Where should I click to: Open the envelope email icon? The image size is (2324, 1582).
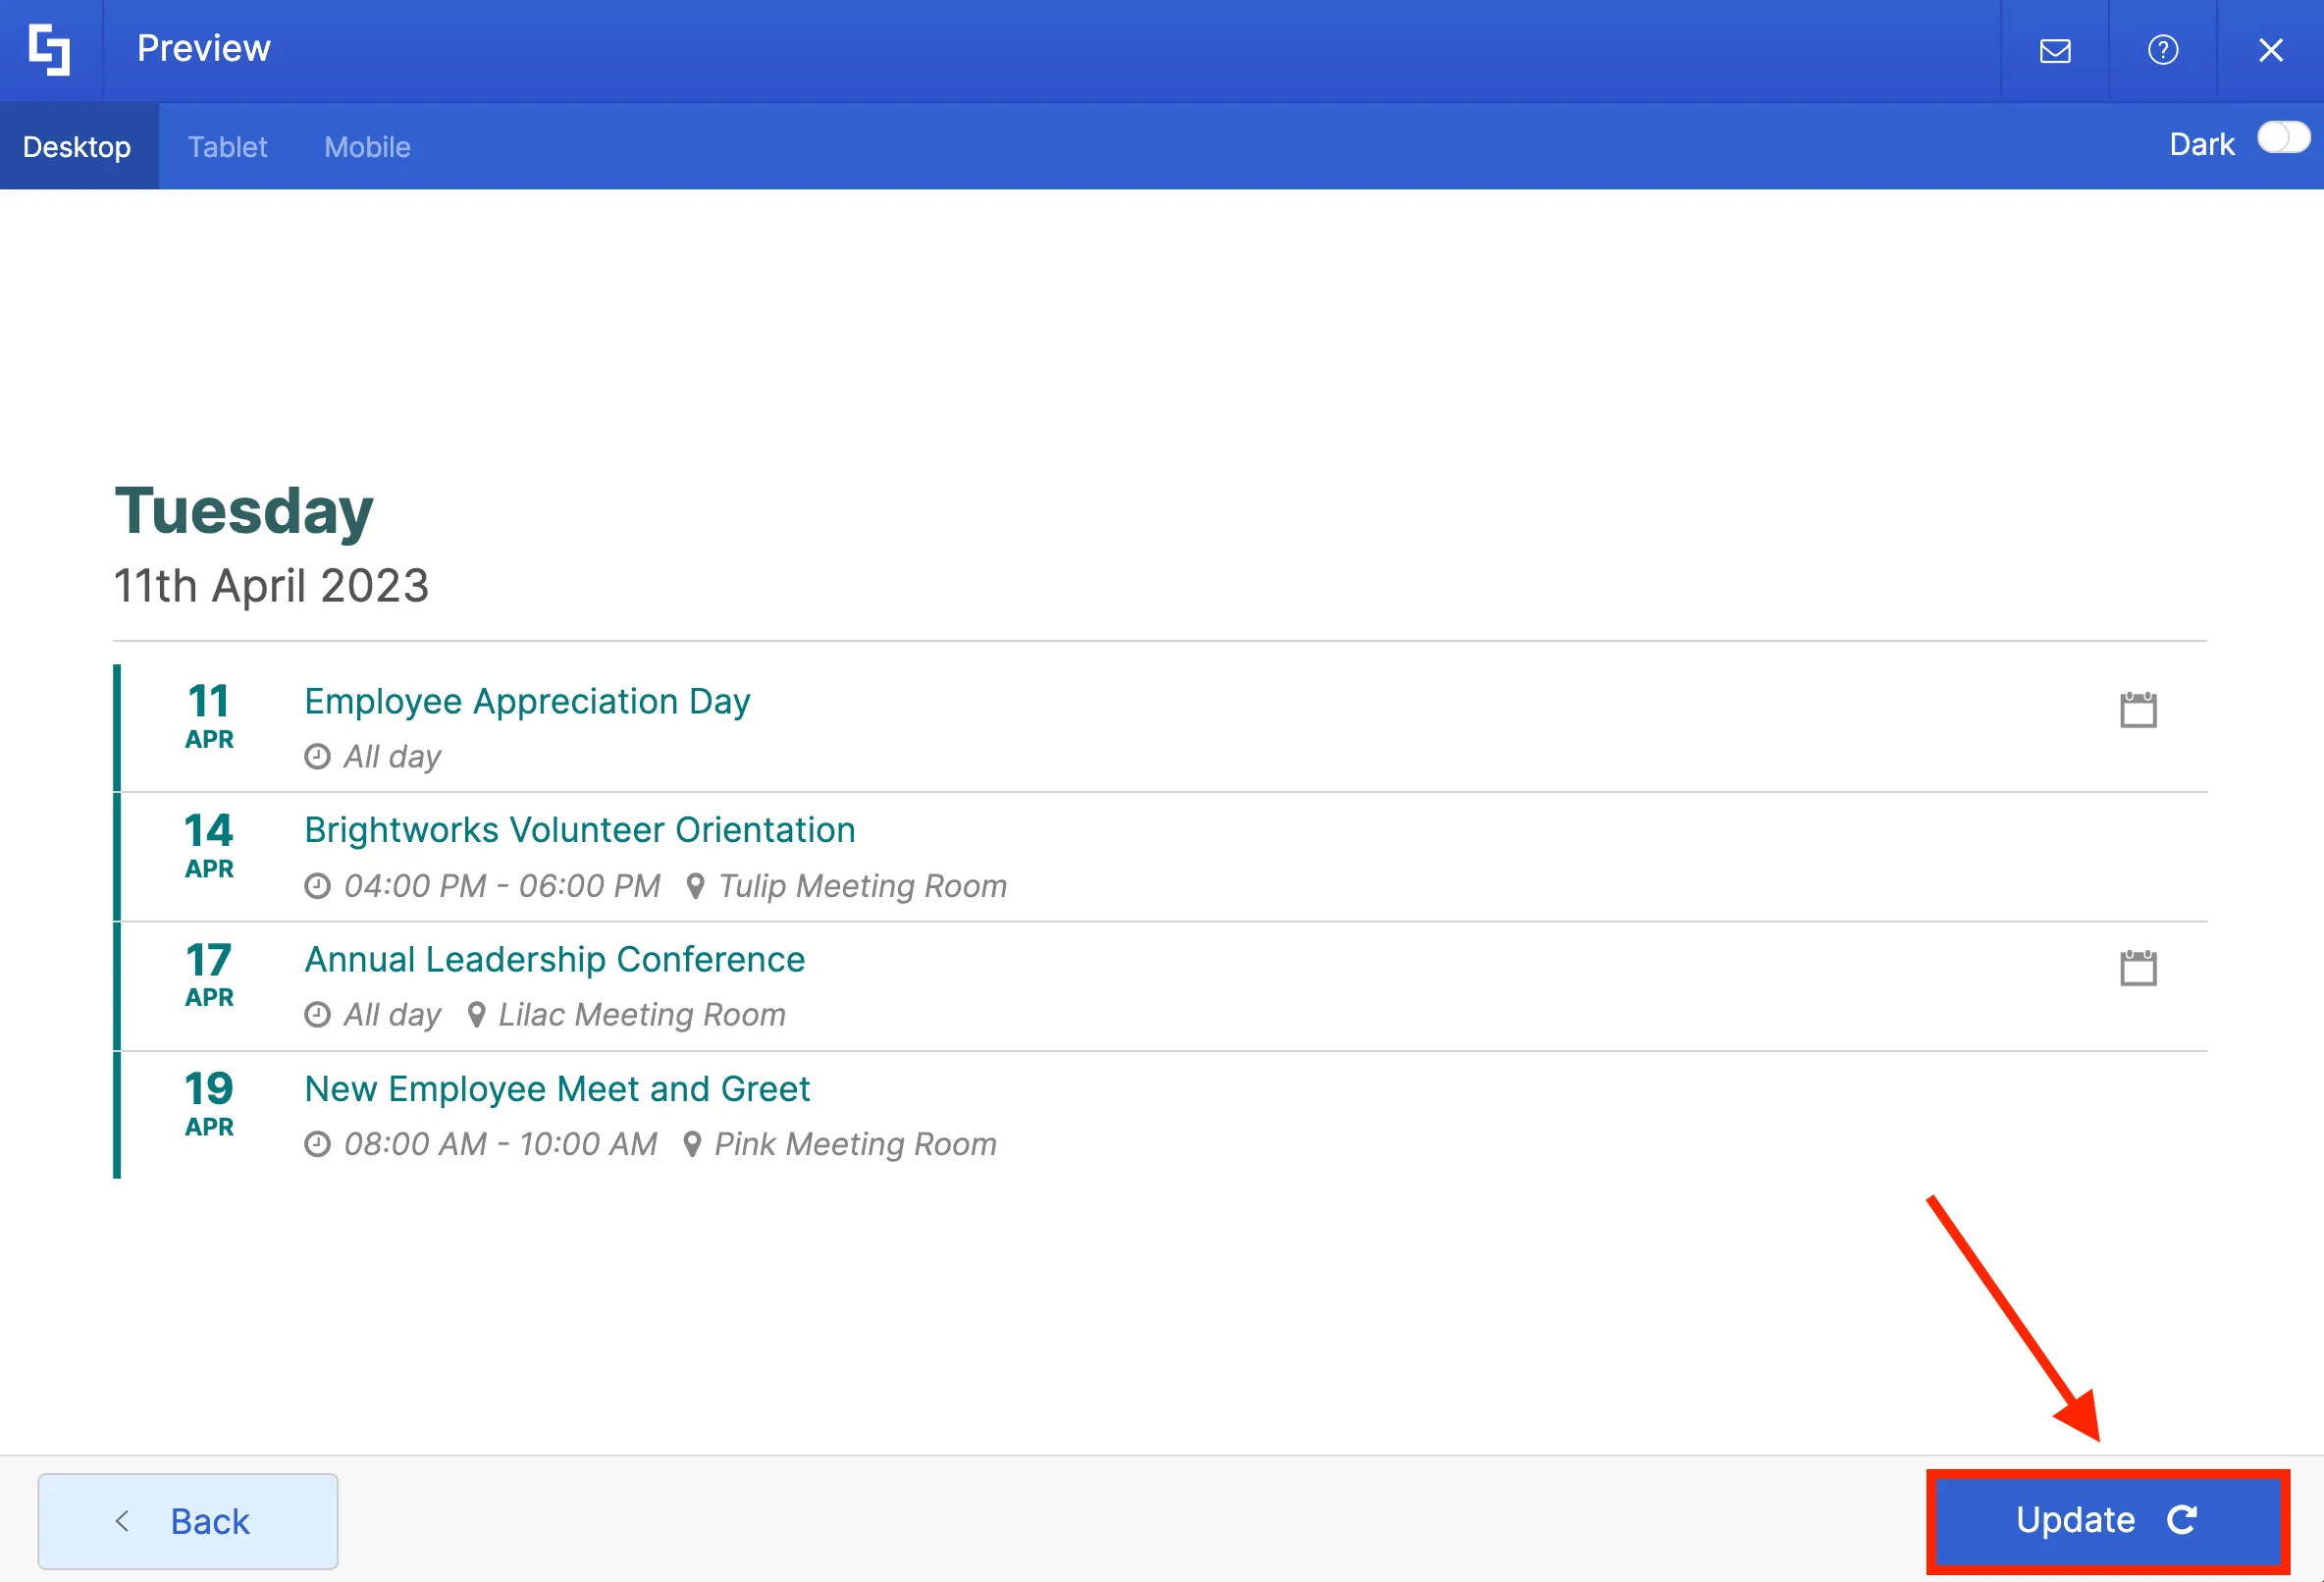(x=2055, y=50)
